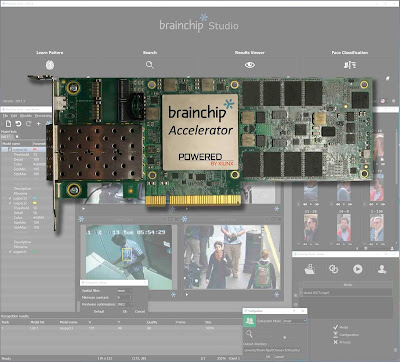Click snowflake icon below right video panel
The width and height of the screenshot is (400, 362).
[x=276, y=295]
